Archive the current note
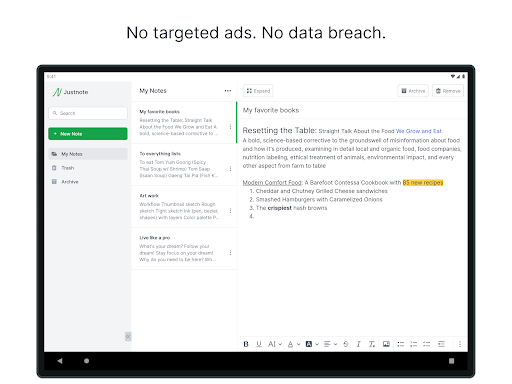Image resolution: width=512 pixels, height=384 pixels. 413,91
